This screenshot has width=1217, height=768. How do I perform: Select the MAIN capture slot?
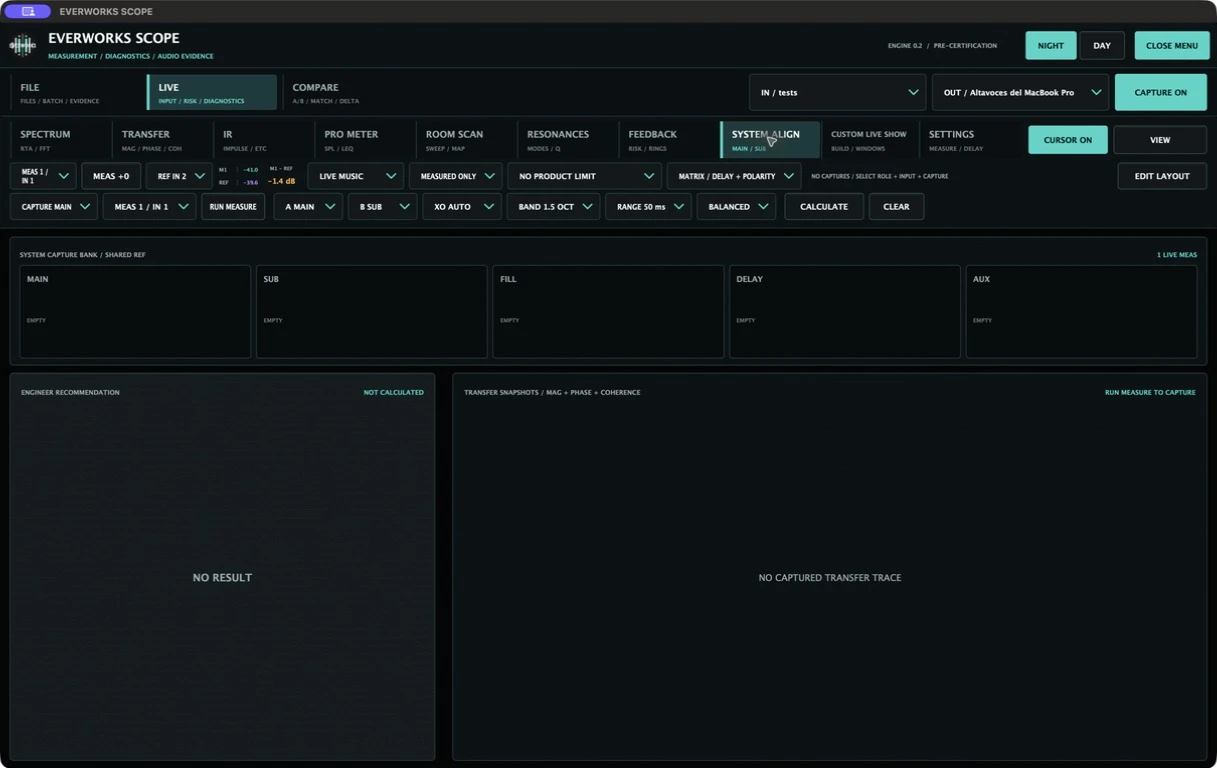pyautogui.click(x=135, y=311)
